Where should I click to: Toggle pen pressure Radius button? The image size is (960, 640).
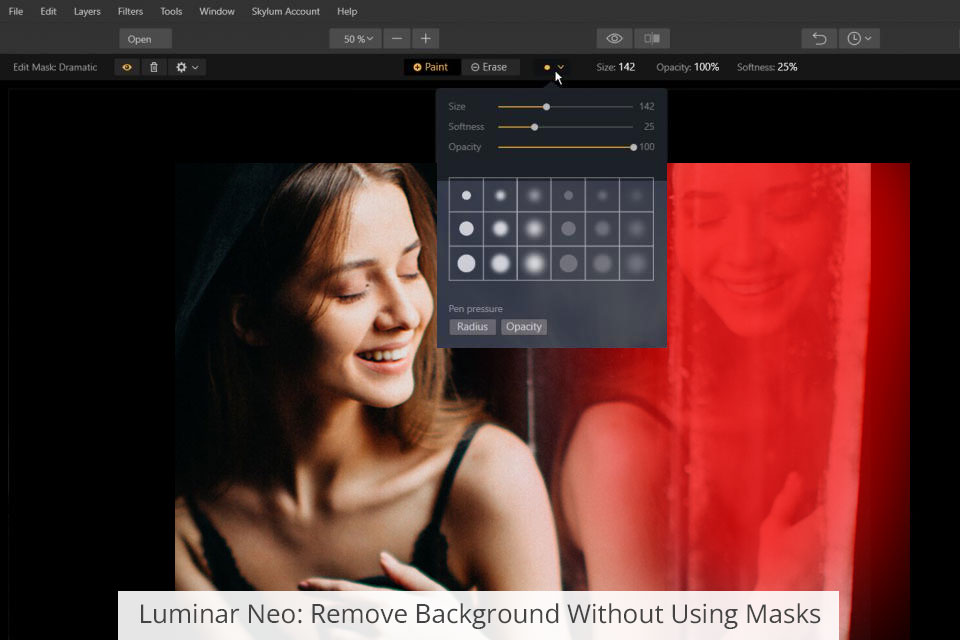click(472, 327)
